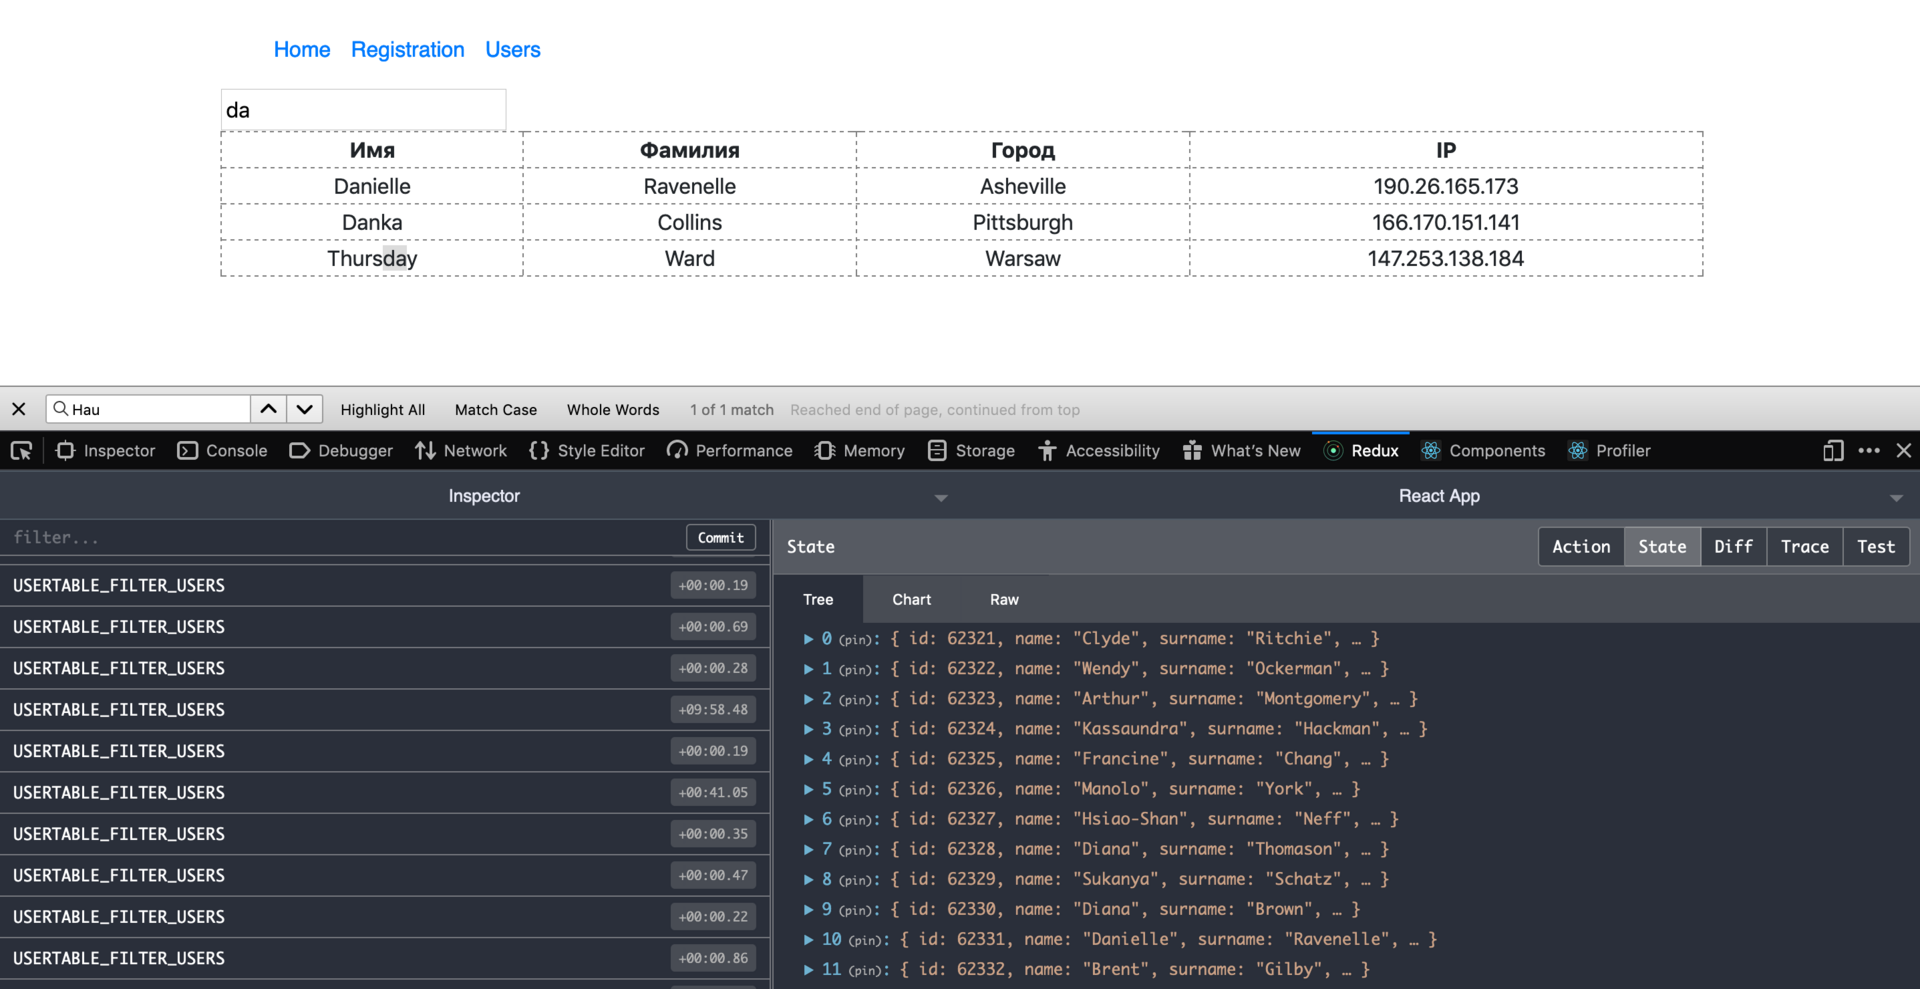Switch to the Diff view

point(1733,547)
